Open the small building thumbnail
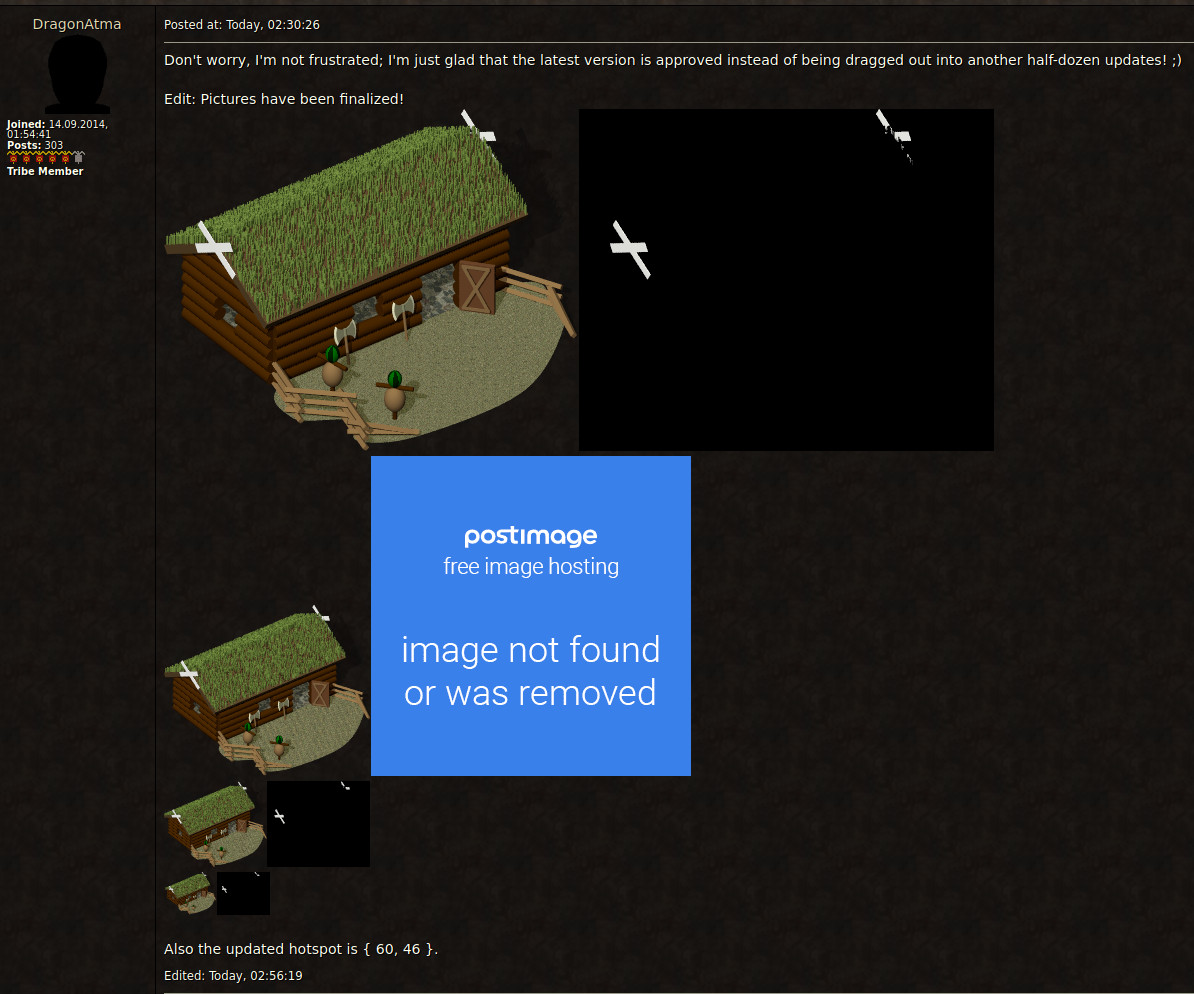The image size is (1194, 994). [x=213, y=823]
